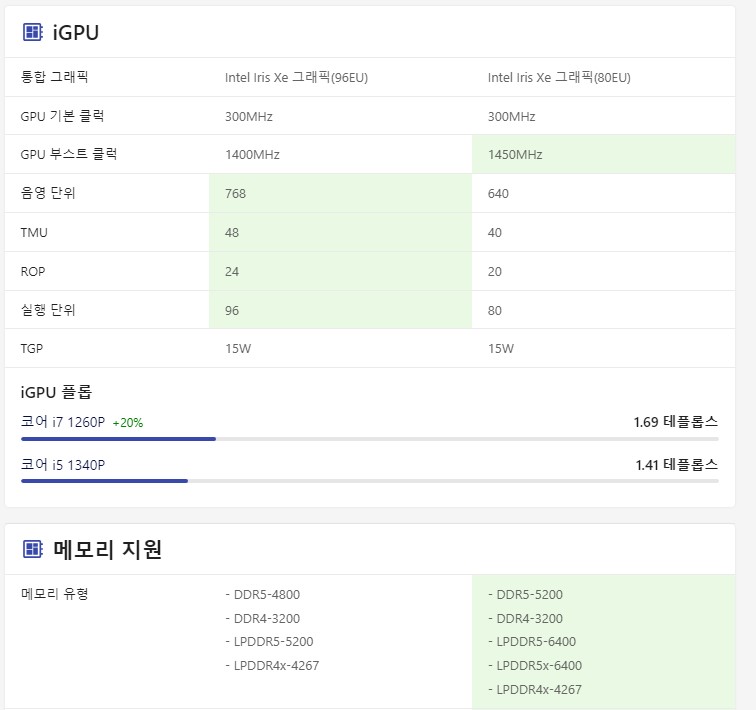Select the 음영 단위 row label
Viewport: 756px width, 710px height.
48,193
